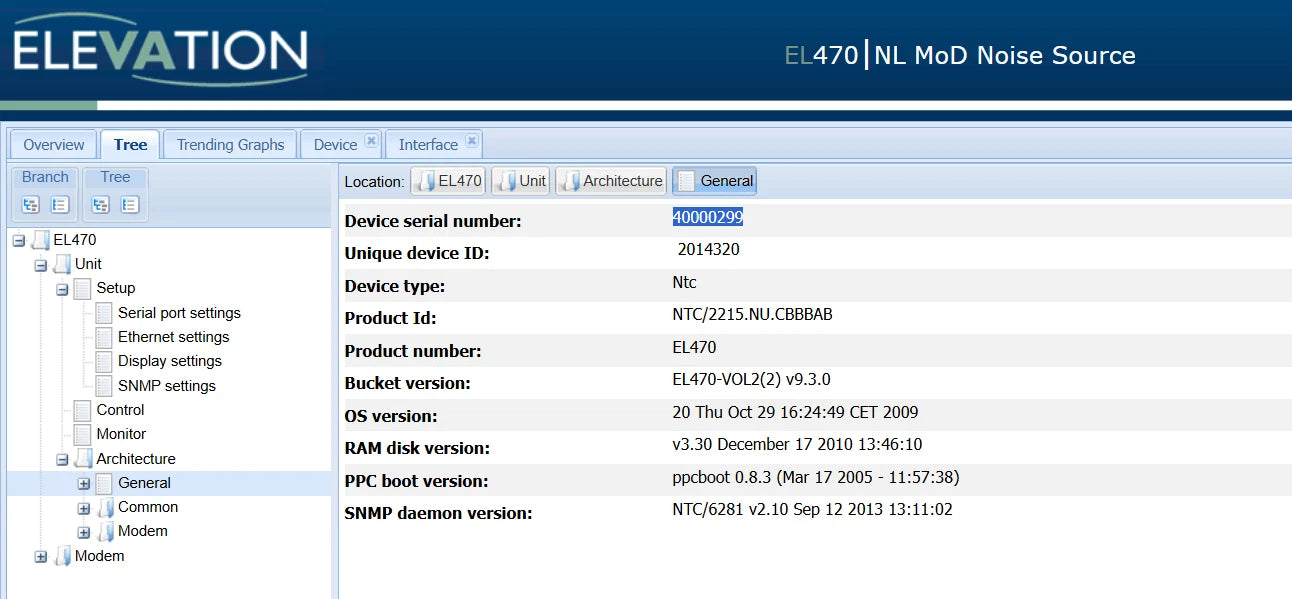Select Common label in tree
Screen dimensions: 1292x599
(148, 507)
